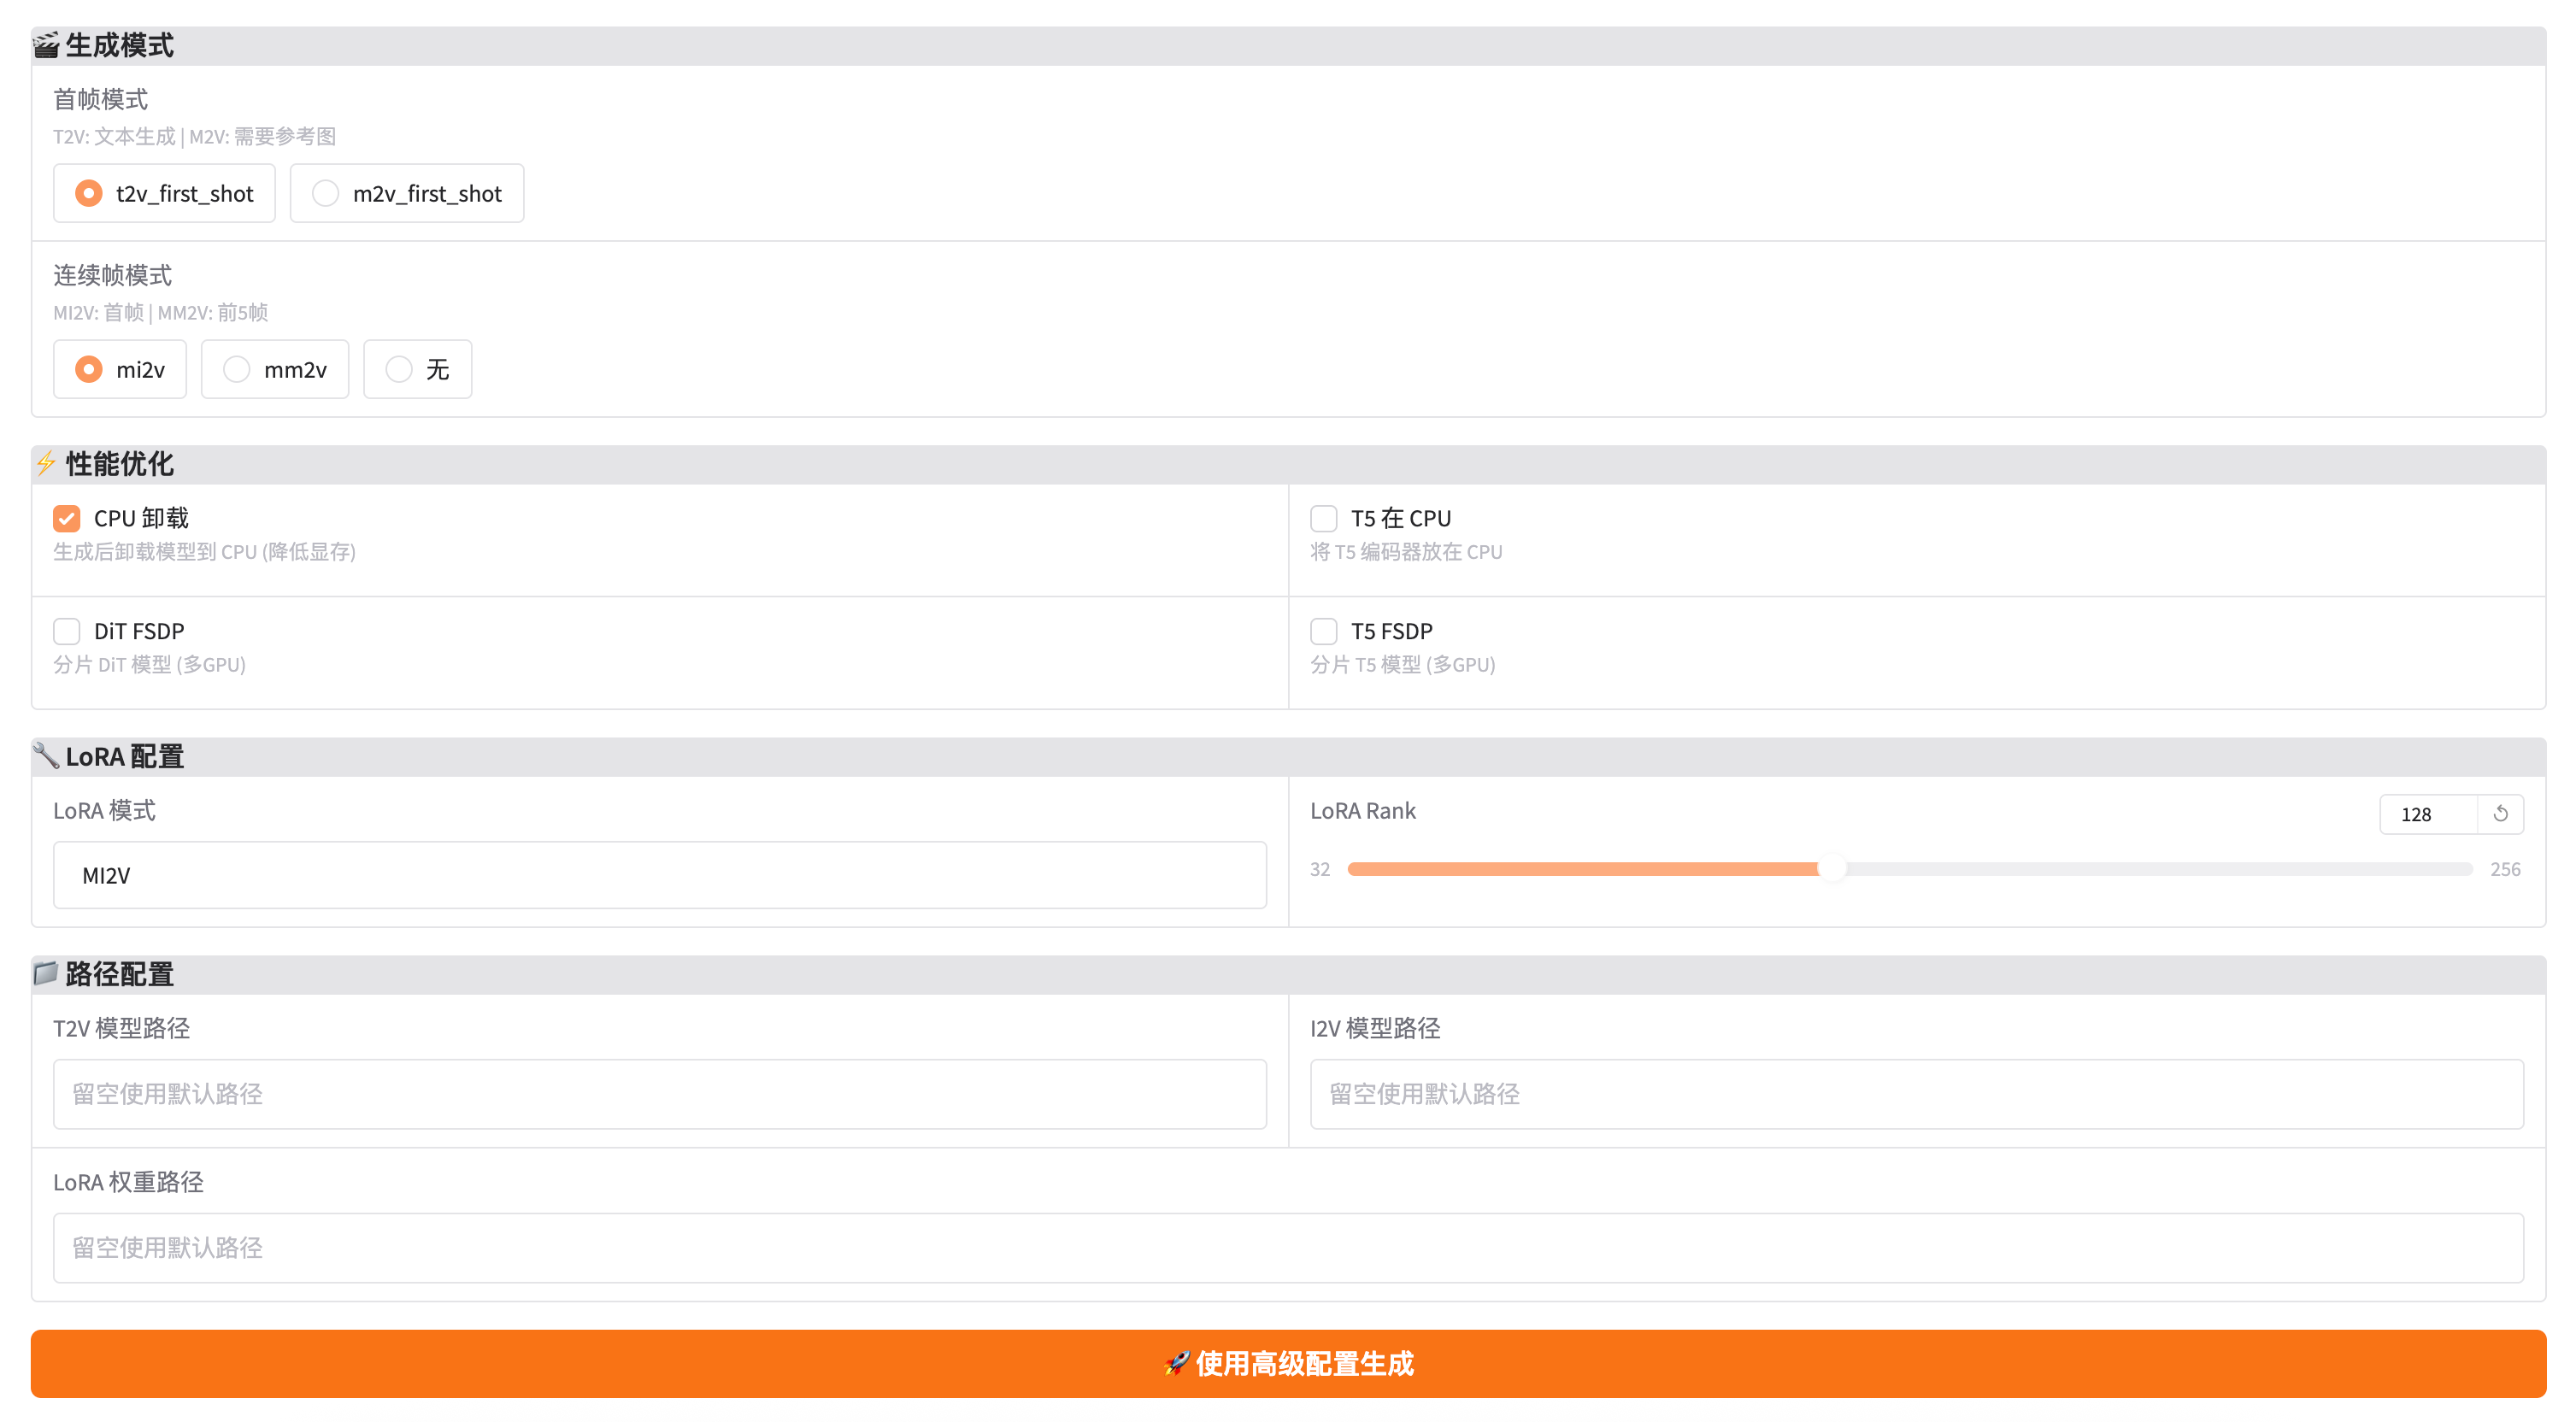
Task: Choose mm2v continuous frame mode
Action: click(x=237, y=369)
